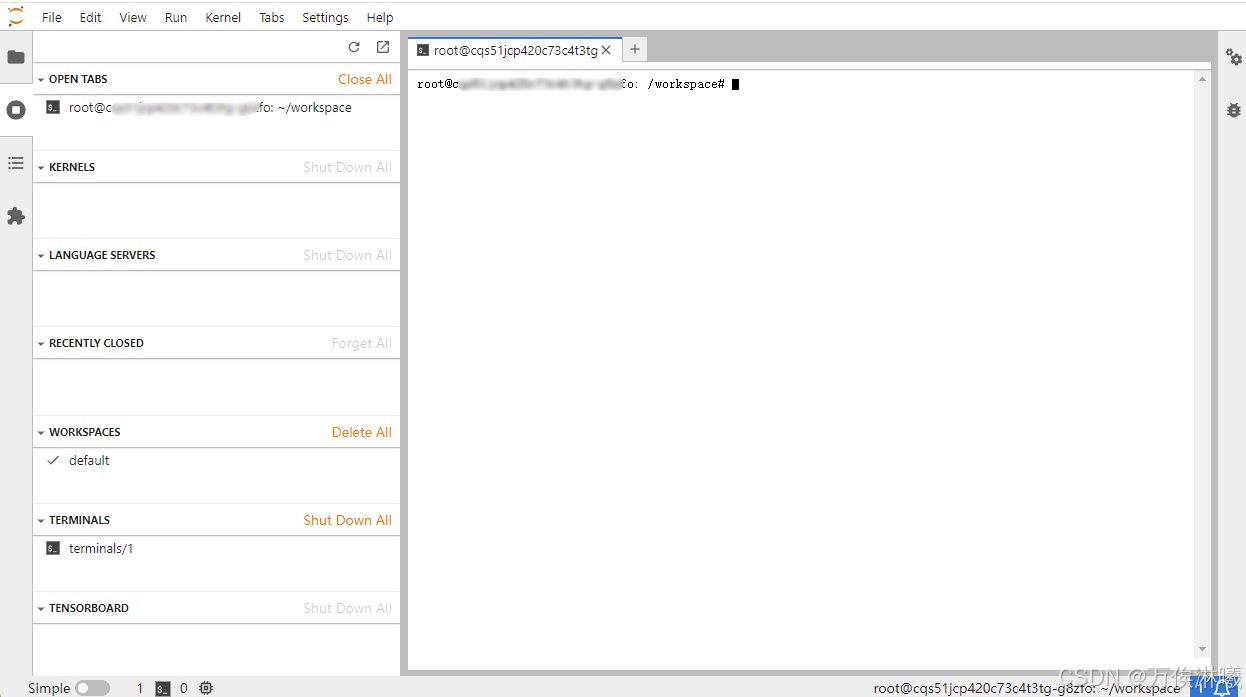The height and width of the screenshot is (697, 1246).
Task: Open the Debugger bug icon
Action: [x=1234, y=110]
